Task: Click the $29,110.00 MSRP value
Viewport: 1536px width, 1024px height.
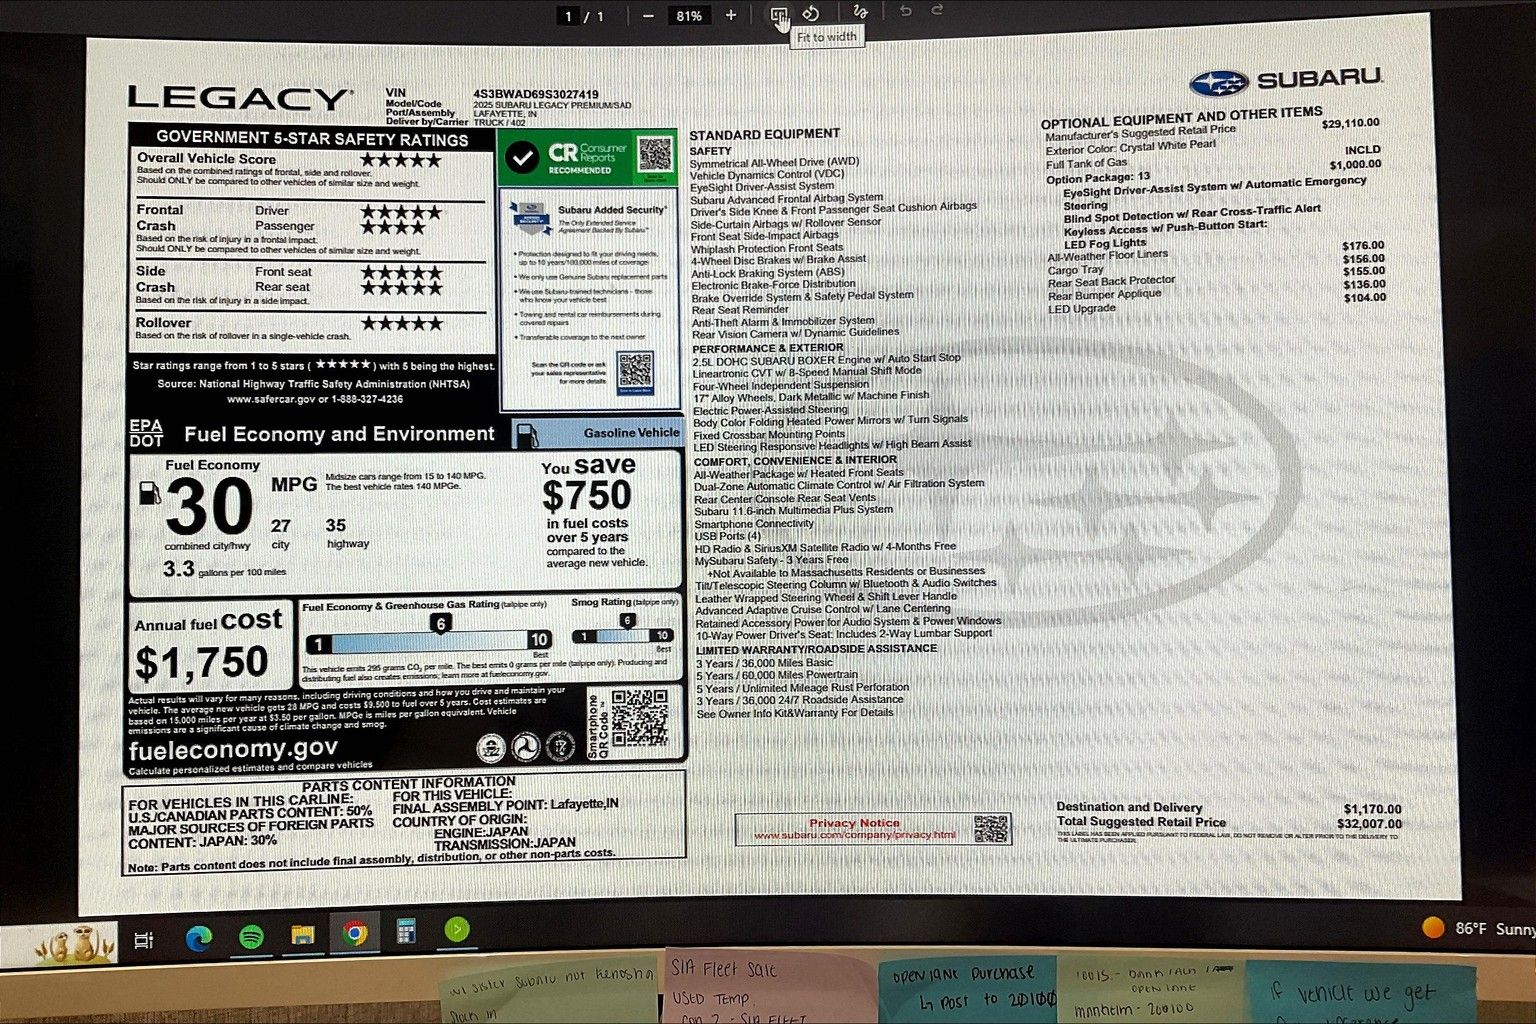Action: (x=1350, y=124)
